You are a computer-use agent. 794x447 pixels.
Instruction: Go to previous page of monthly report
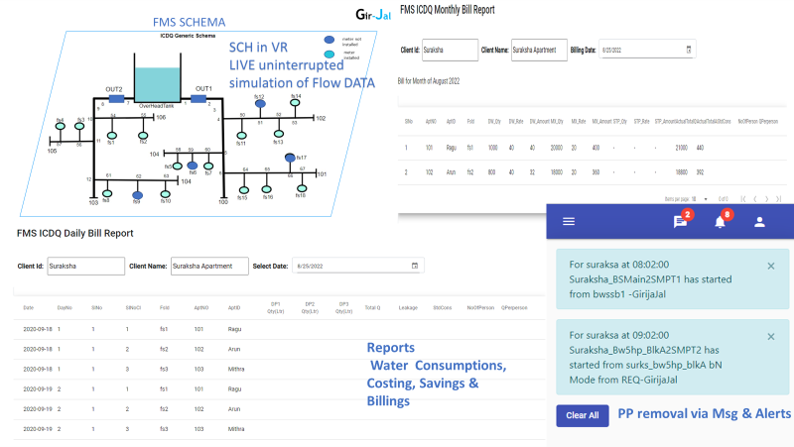[x=755, y=199]
